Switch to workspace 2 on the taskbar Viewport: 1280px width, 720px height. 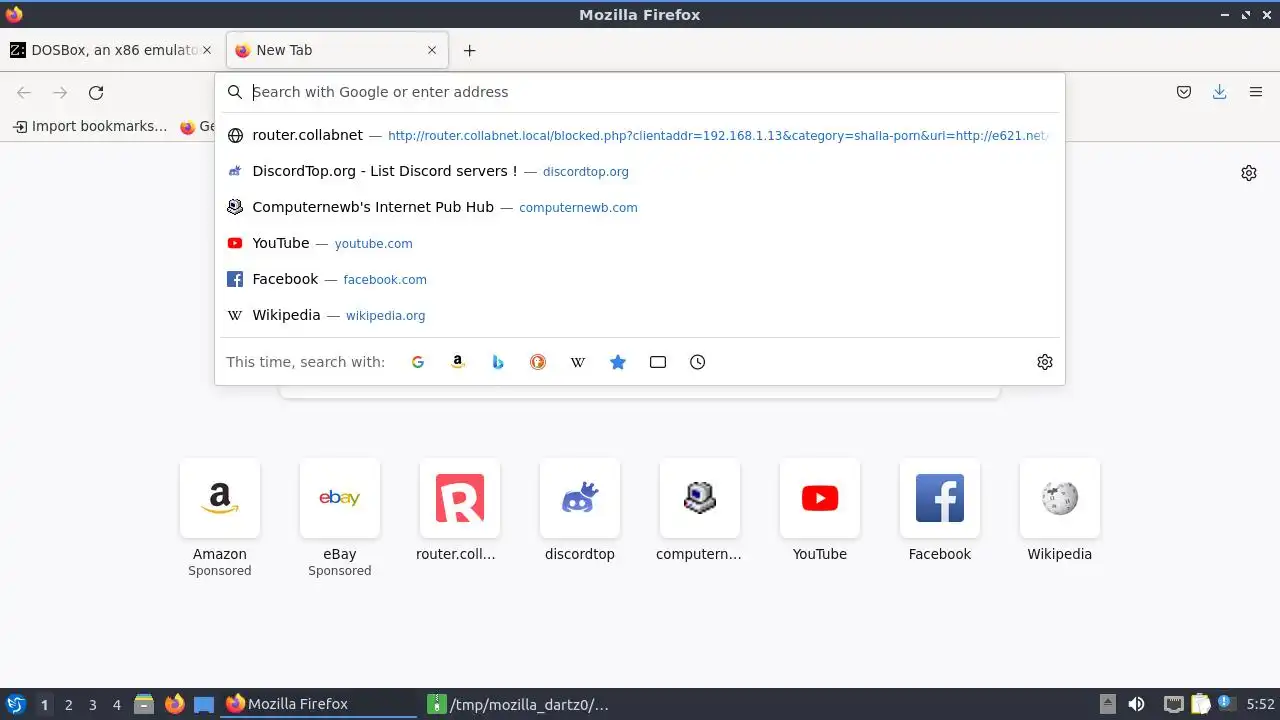tap(68, 705)
